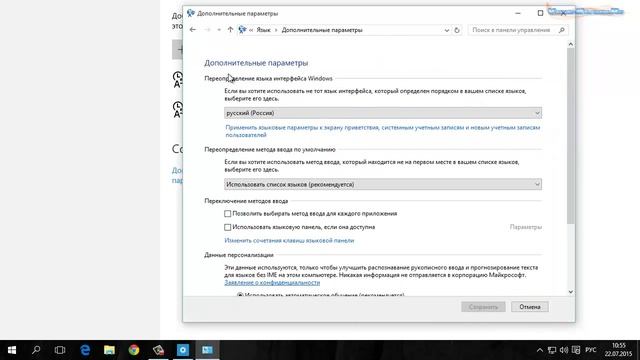640x360 pixels.
Task: Click the title bar window icon
Action: pos(191,13)
